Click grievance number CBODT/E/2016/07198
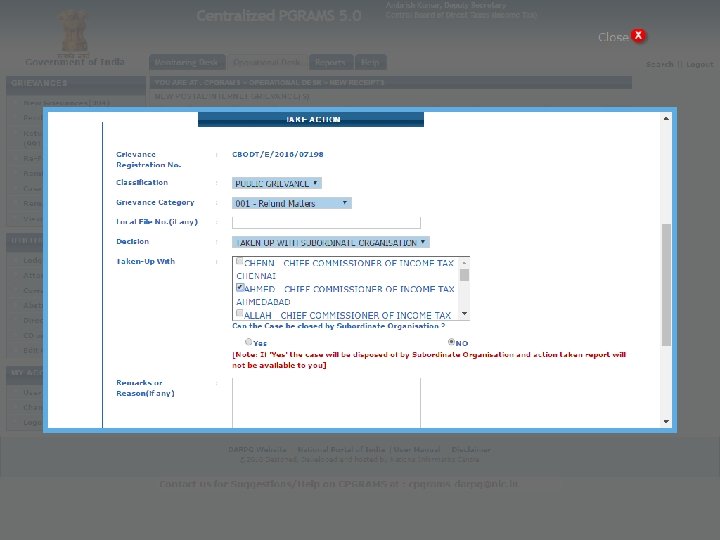720x540 pixels. (x=278, y=154)
